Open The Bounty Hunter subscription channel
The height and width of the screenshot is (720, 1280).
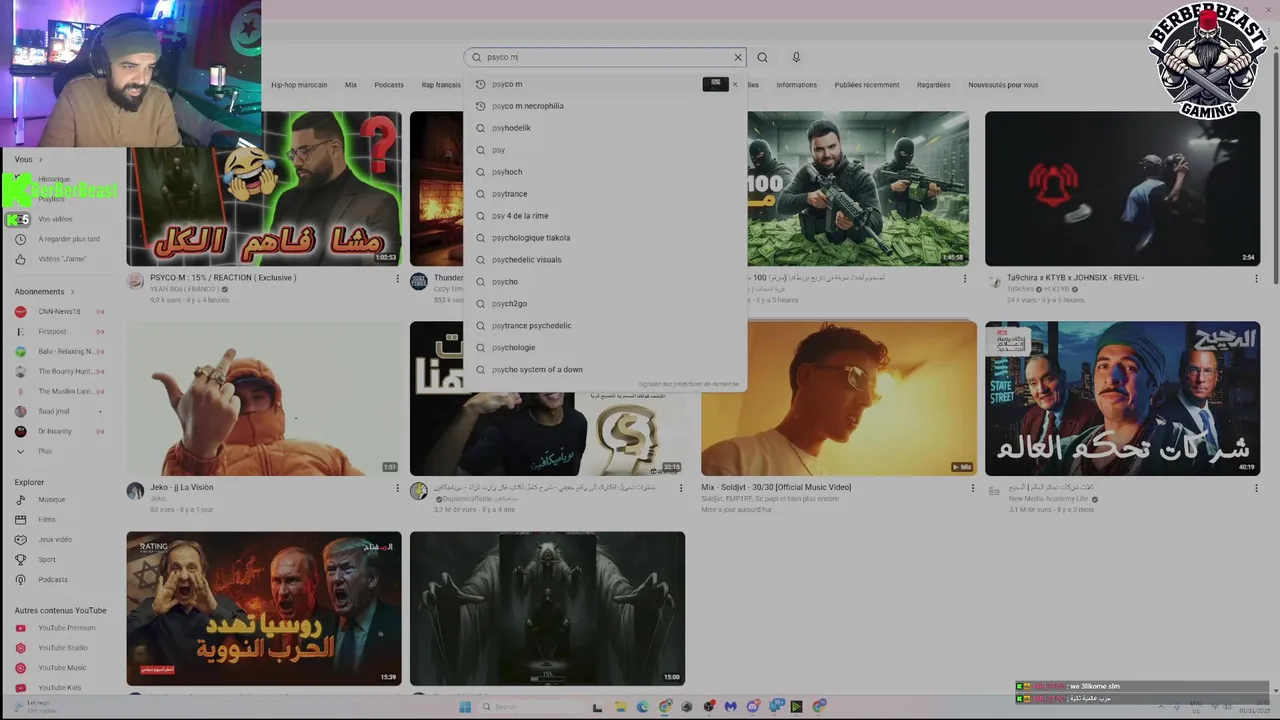(60, 372)
